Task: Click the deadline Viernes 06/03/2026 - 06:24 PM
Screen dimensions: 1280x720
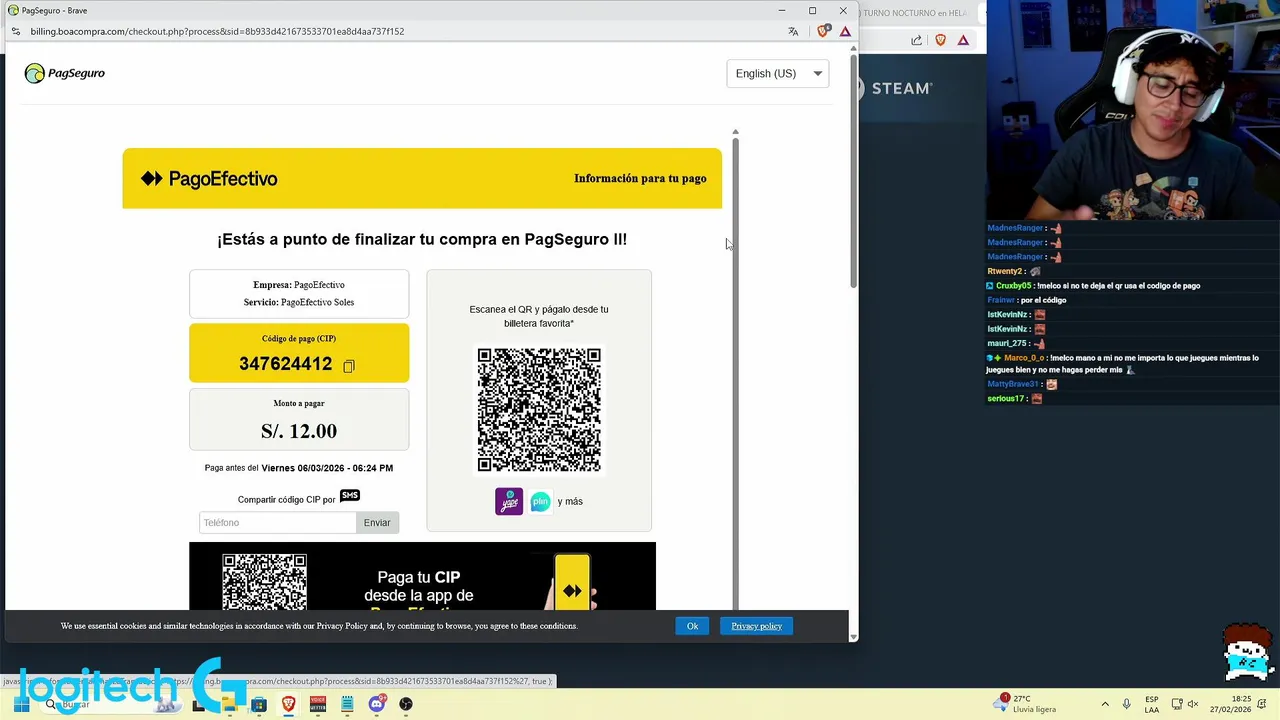Action: click(327, 468)
